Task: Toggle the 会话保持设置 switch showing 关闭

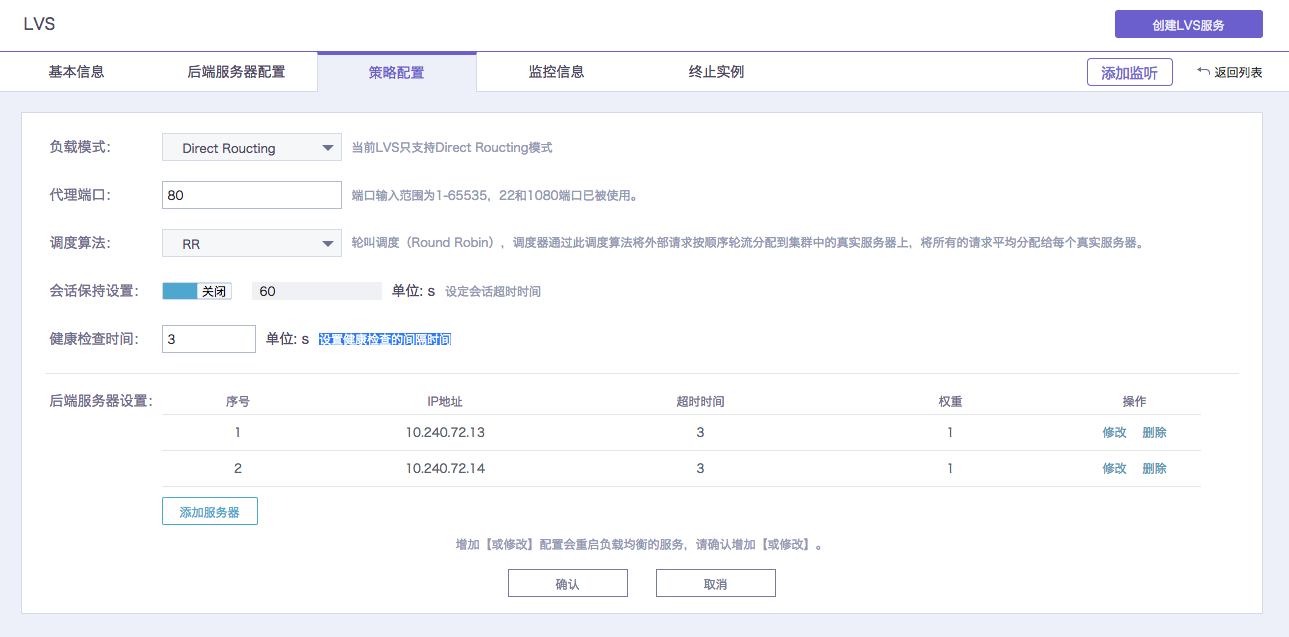Action: click(x=197, y=291)
